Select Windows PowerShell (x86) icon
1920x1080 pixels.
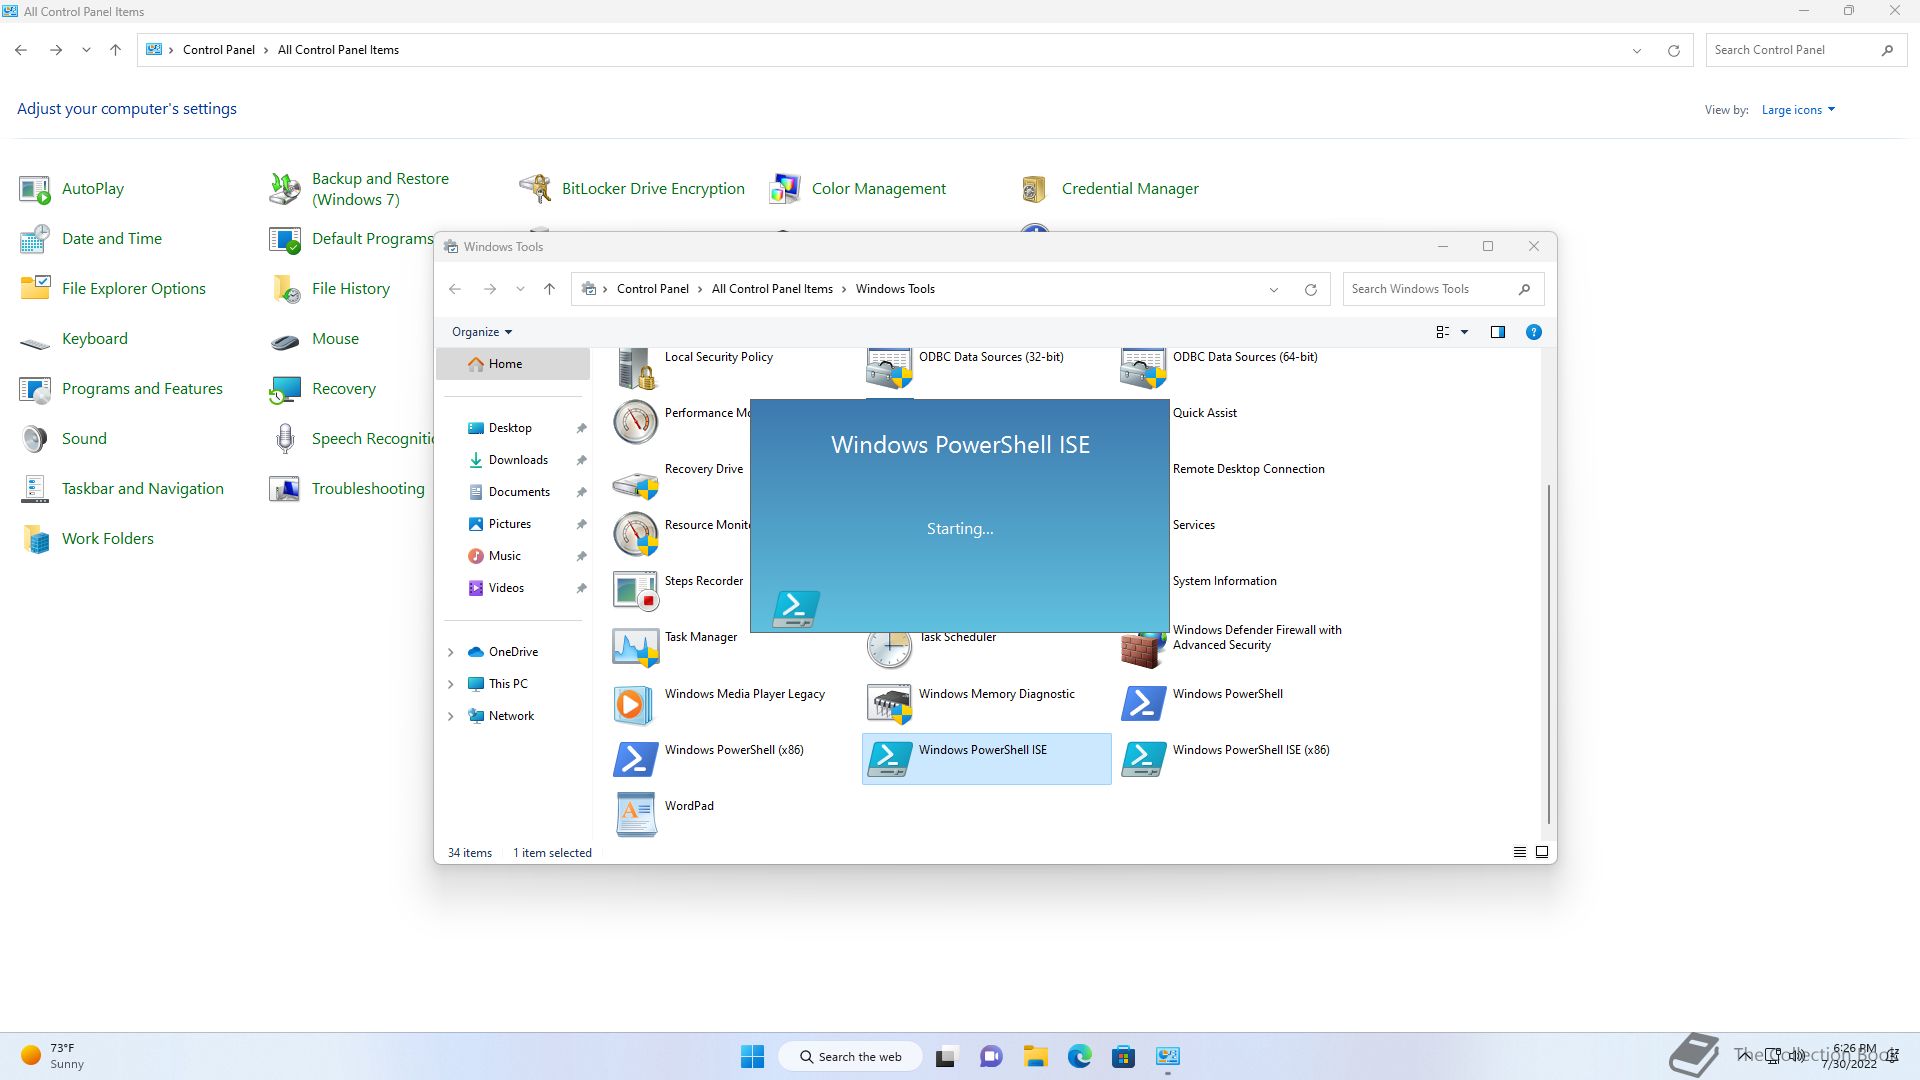pos(636,760)
